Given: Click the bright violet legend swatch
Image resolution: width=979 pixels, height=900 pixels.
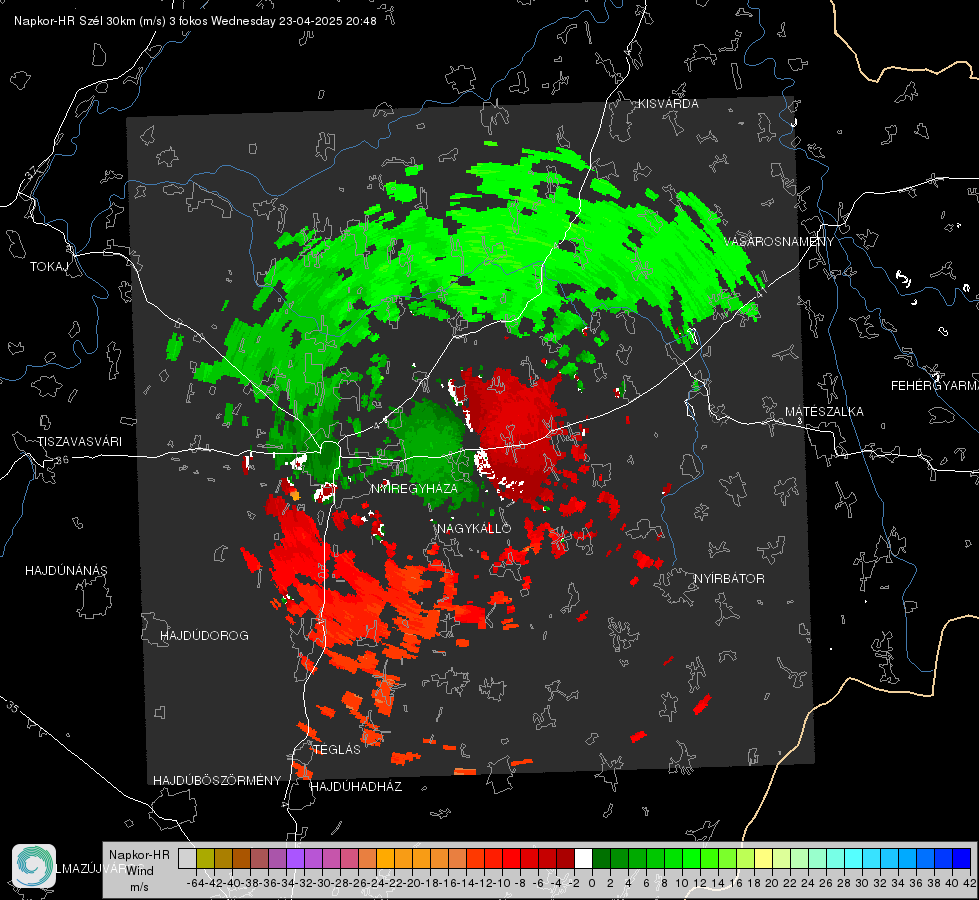Looking at the screenshot, I should [x=295, y=858].
